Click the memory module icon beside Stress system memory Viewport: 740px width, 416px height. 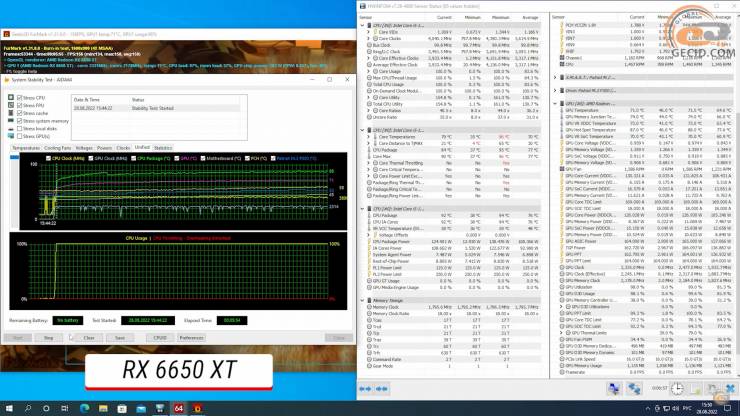[x=11, y=120]
